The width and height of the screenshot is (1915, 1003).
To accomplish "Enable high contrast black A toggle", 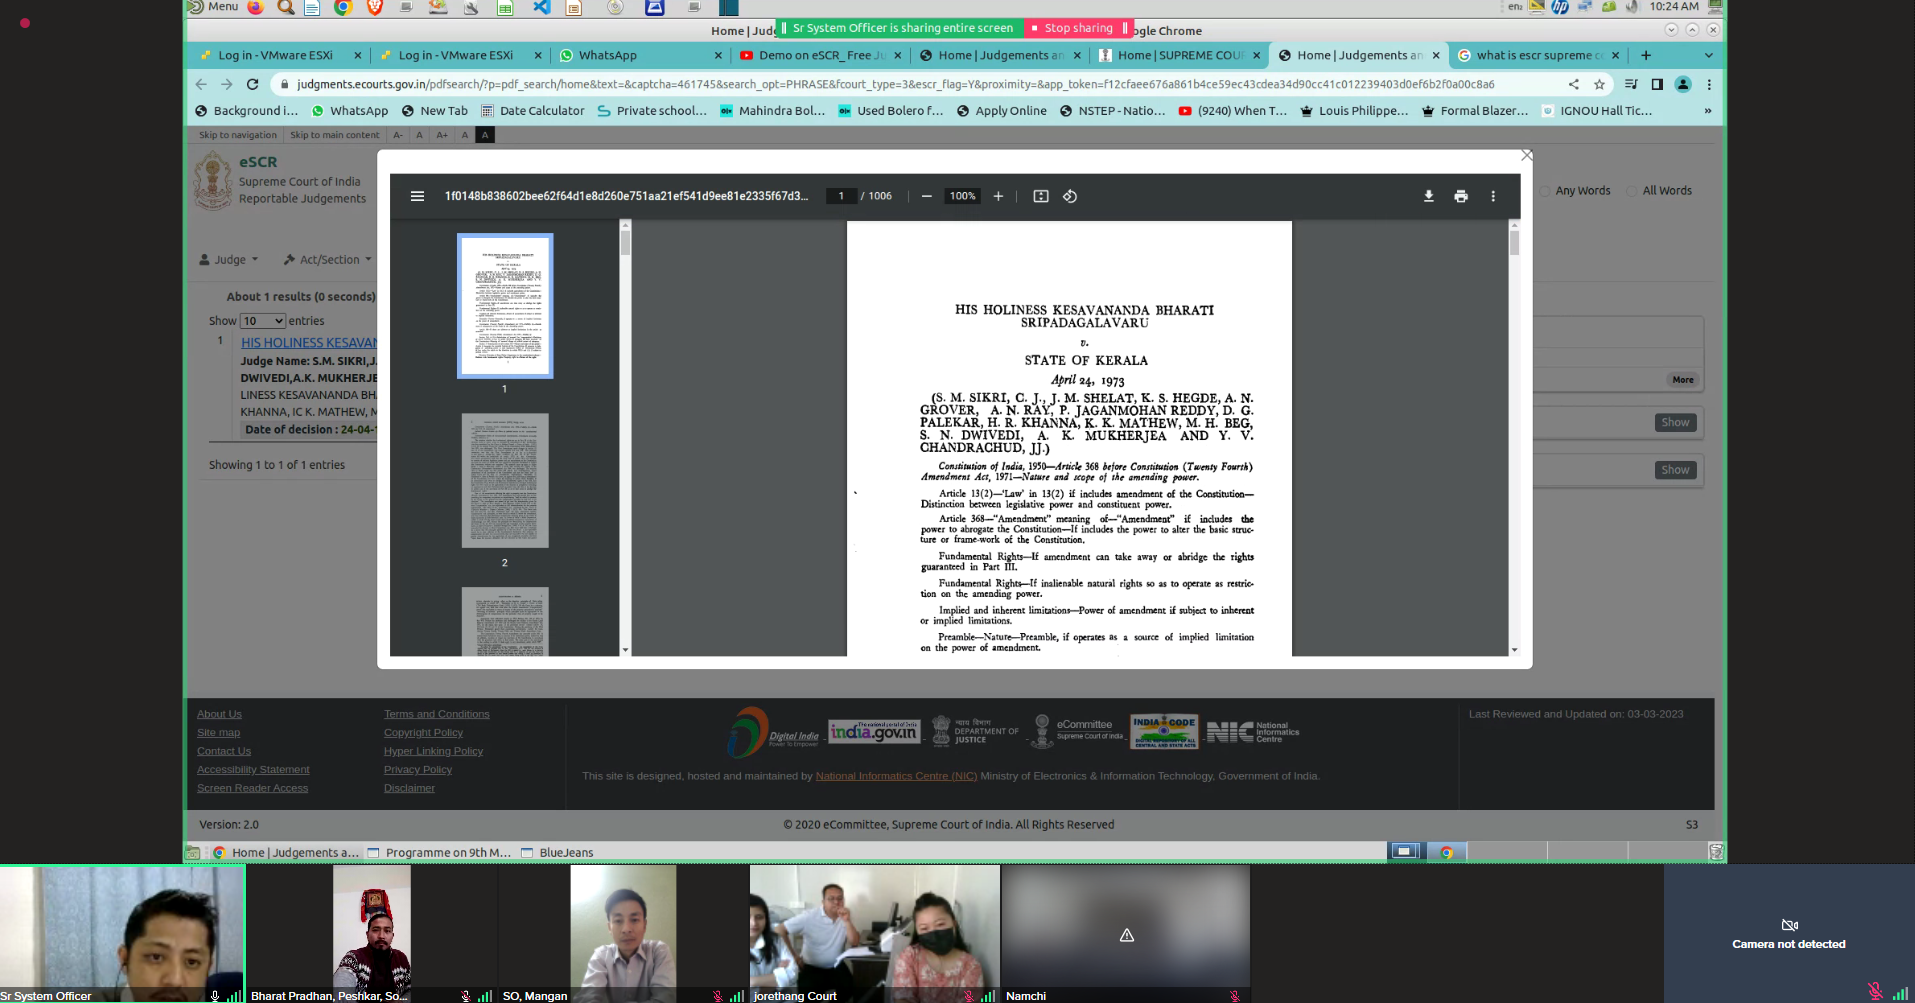I will tap(485, 135).
